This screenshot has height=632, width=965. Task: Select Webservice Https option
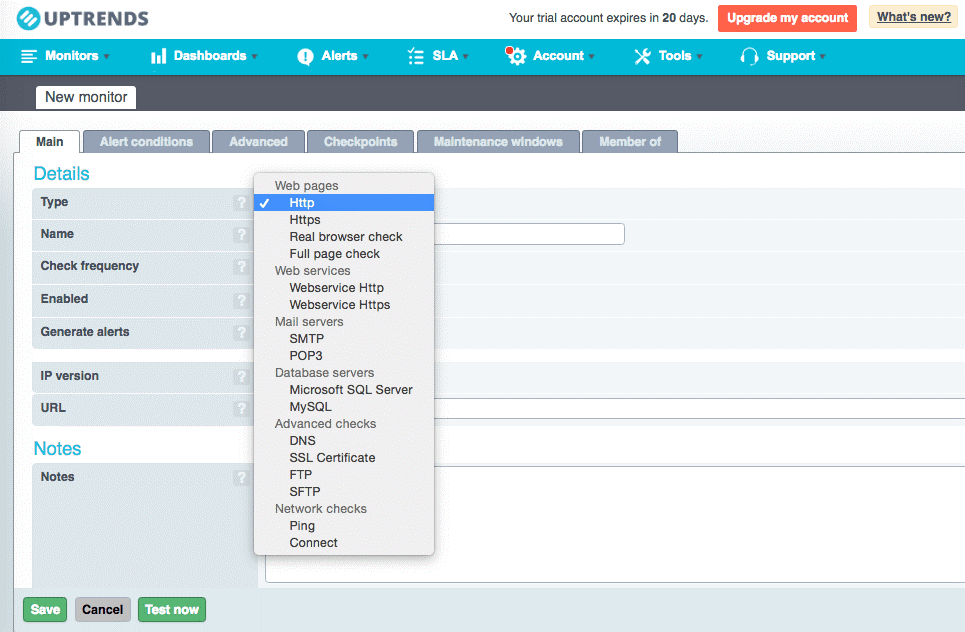coord(344,305)
